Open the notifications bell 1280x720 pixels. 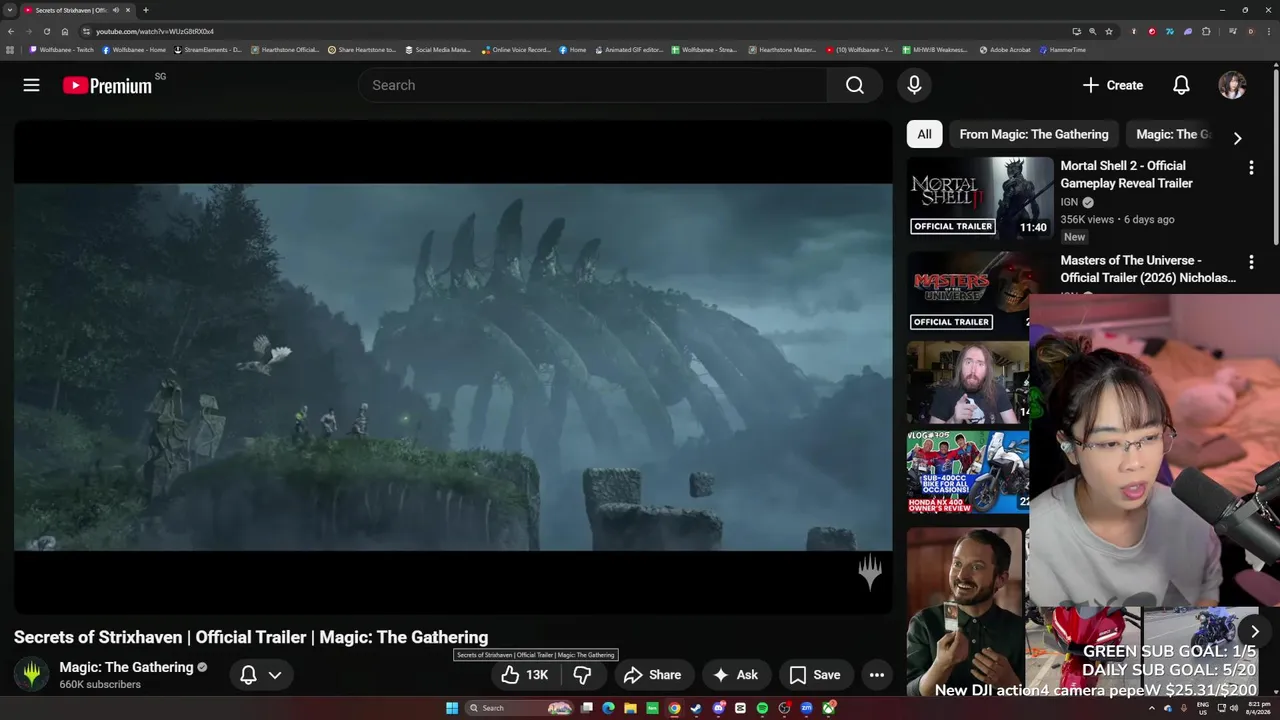1181,85
